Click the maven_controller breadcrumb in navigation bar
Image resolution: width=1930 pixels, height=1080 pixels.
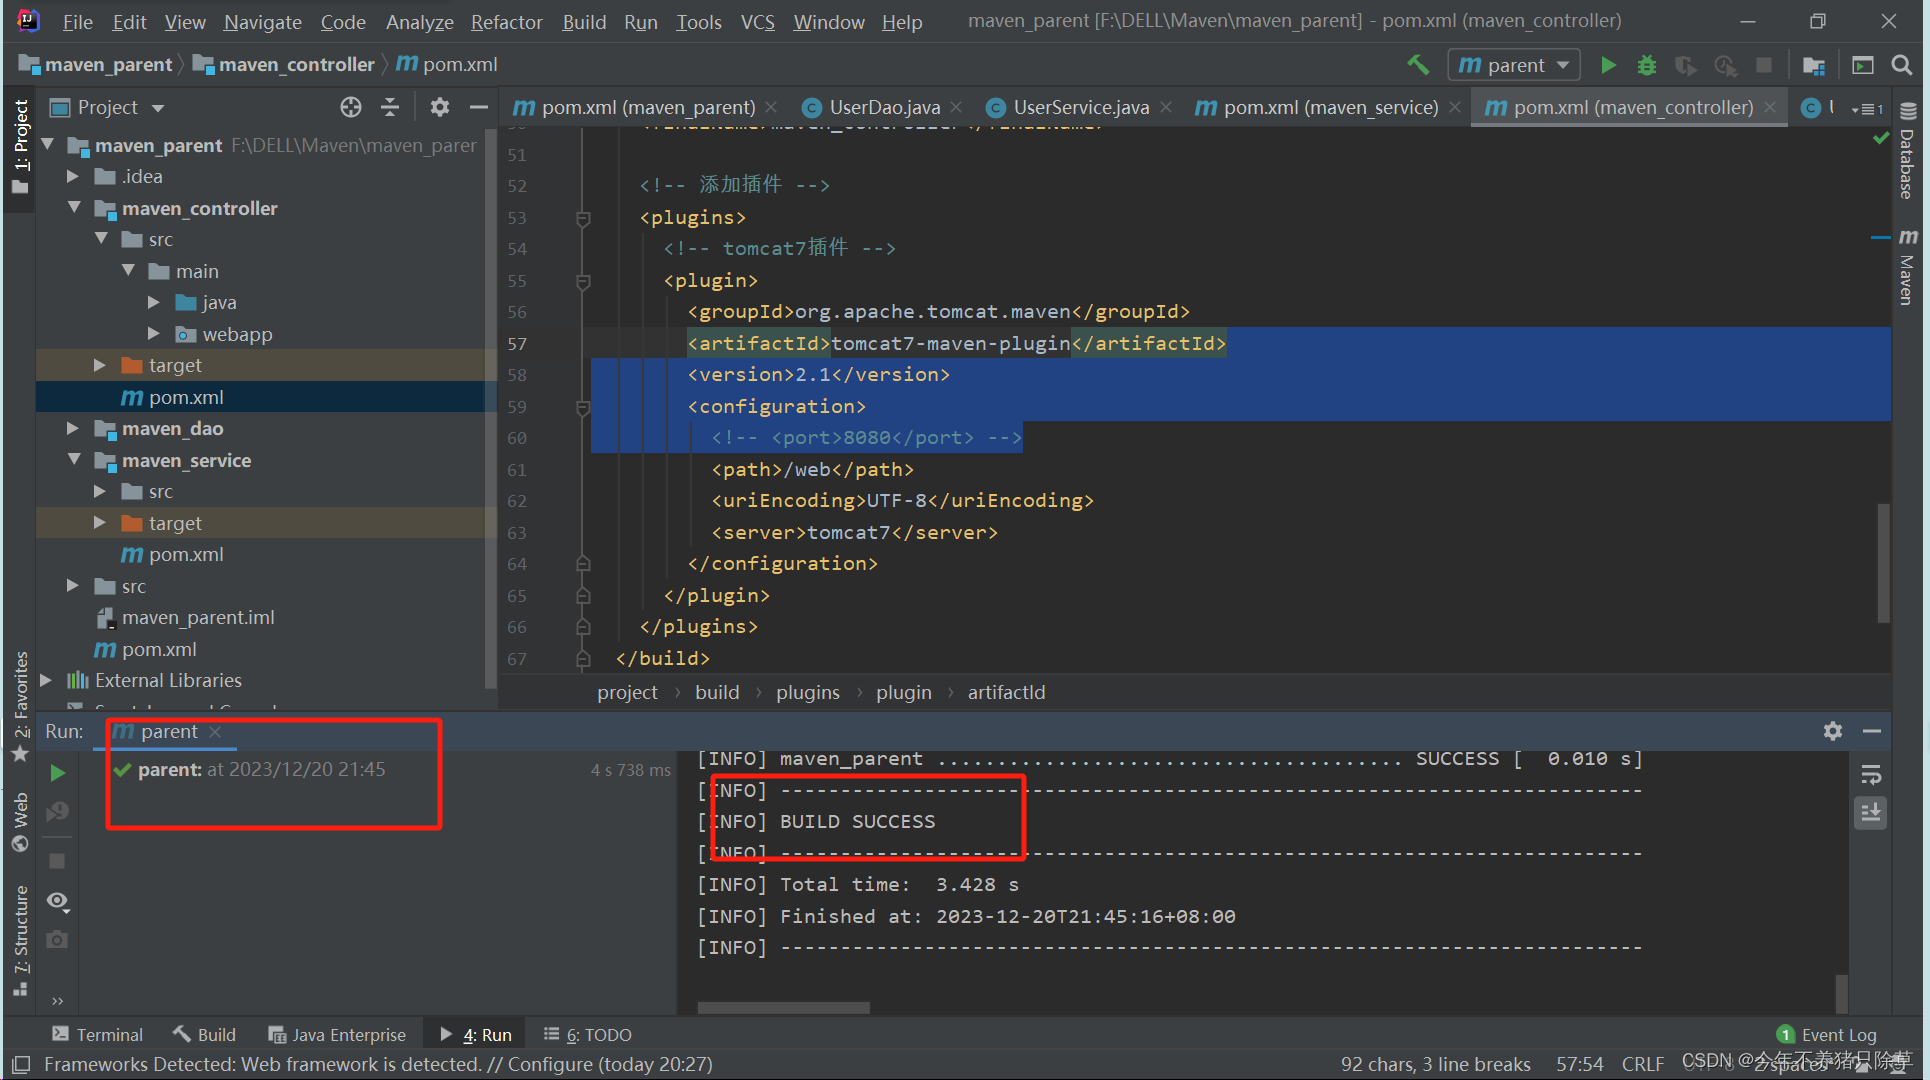click(x=285, y=65)
